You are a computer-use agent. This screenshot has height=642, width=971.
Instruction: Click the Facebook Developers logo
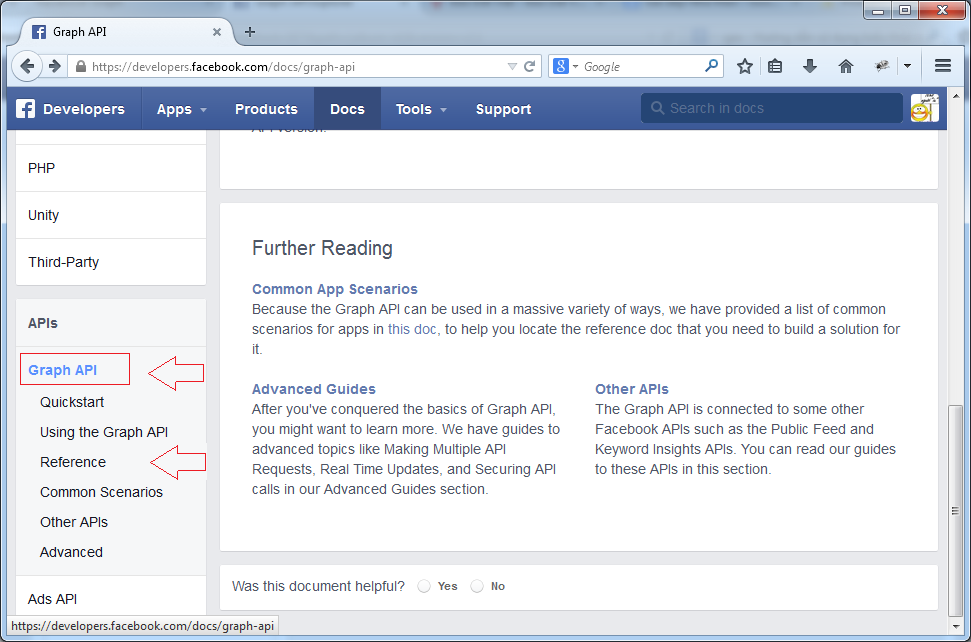click(x=71, y=109)
